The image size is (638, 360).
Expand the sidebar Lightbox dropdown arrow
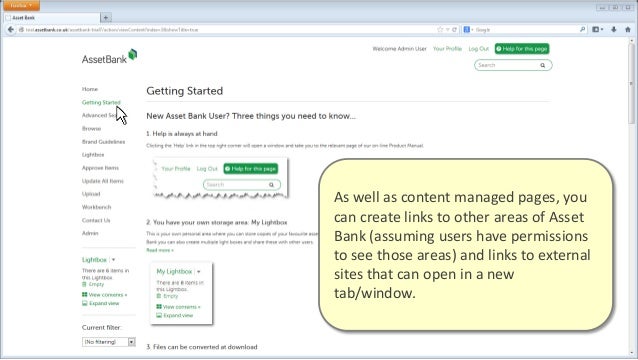click(x=114, y=260)
